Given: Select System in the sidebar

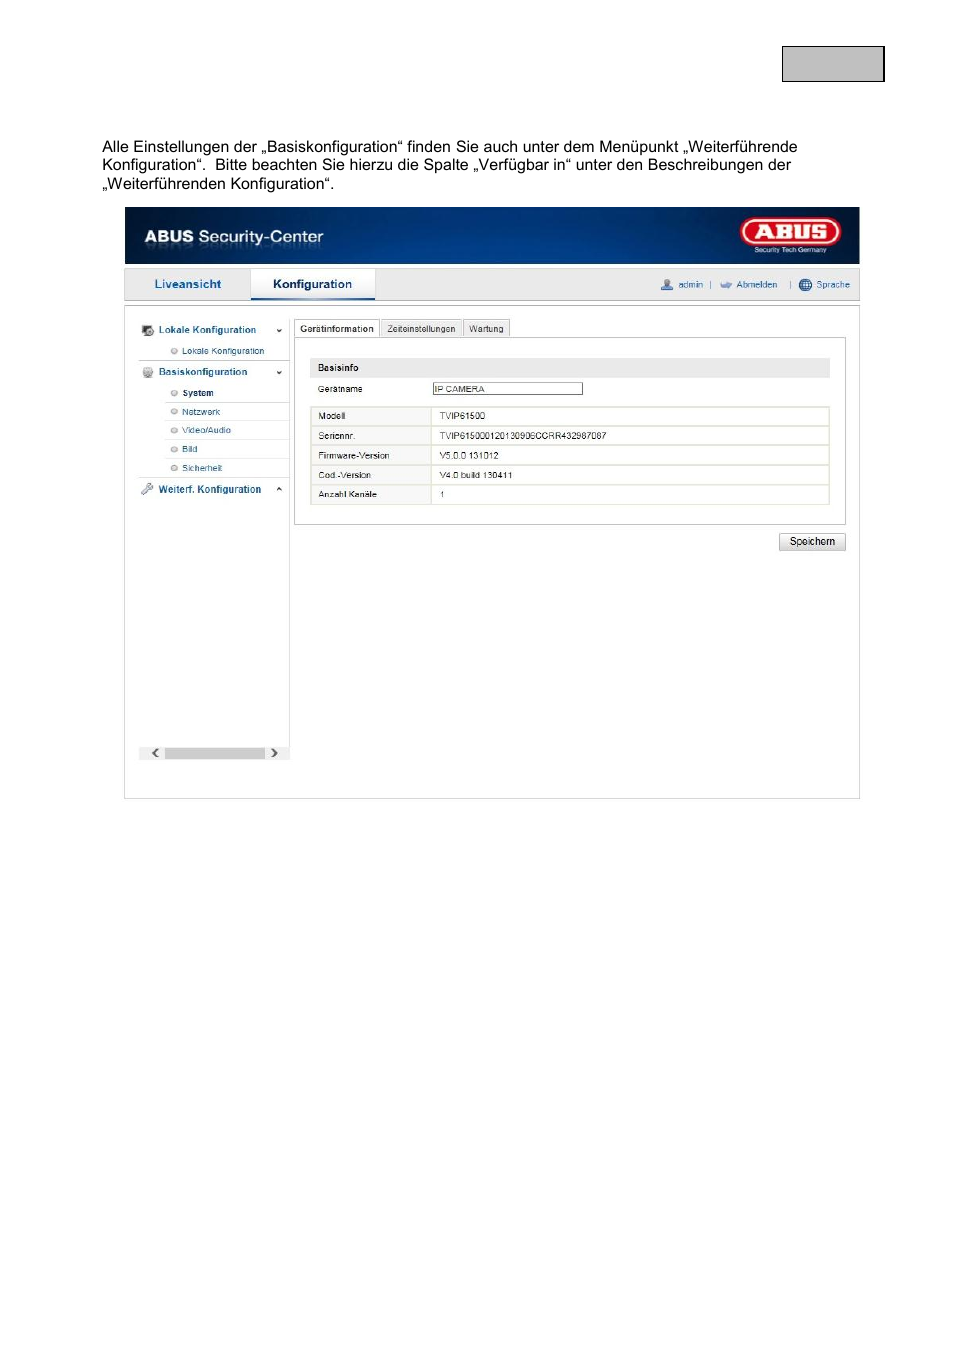Looking at the screenshot, I should 198,393.
